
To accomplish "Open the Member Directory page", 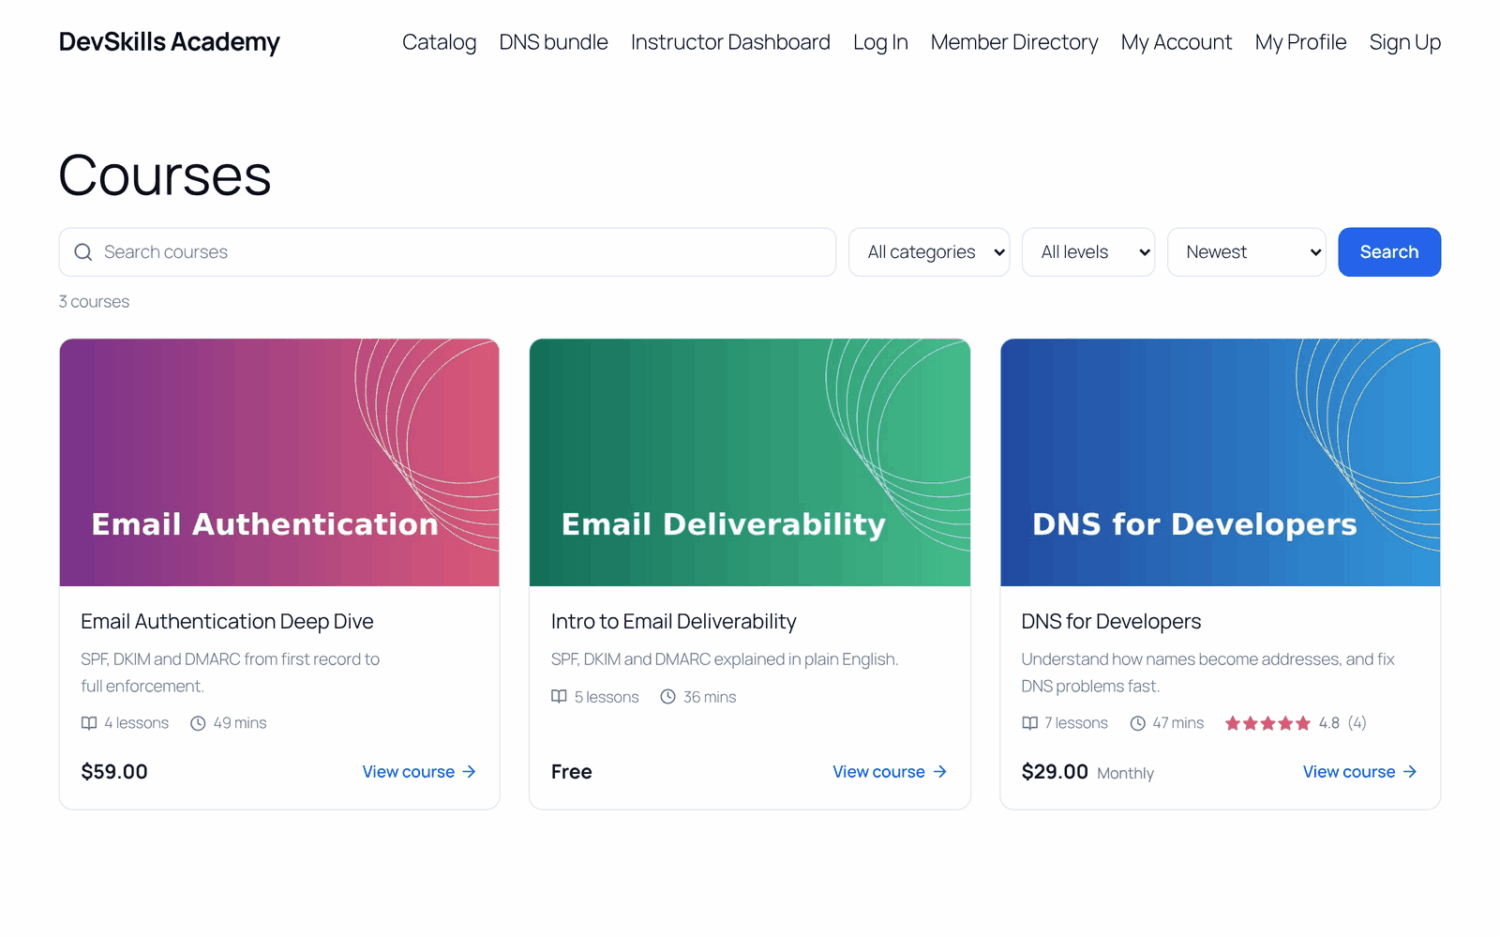I will [x=1015, y=42].
